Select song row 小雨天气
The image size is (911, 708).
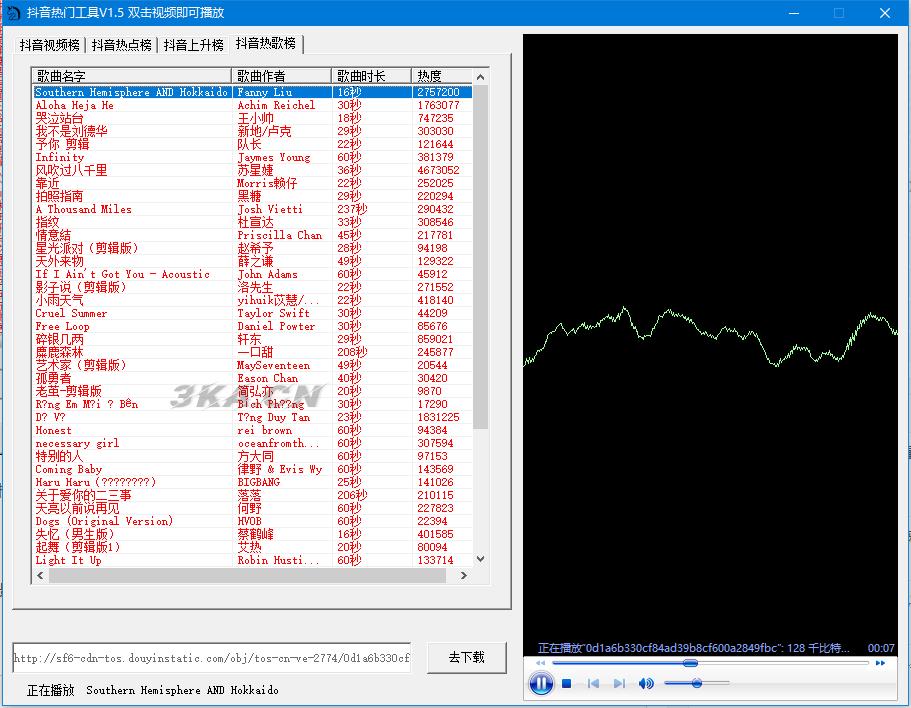pyautogui.click(x=252, y=300)
